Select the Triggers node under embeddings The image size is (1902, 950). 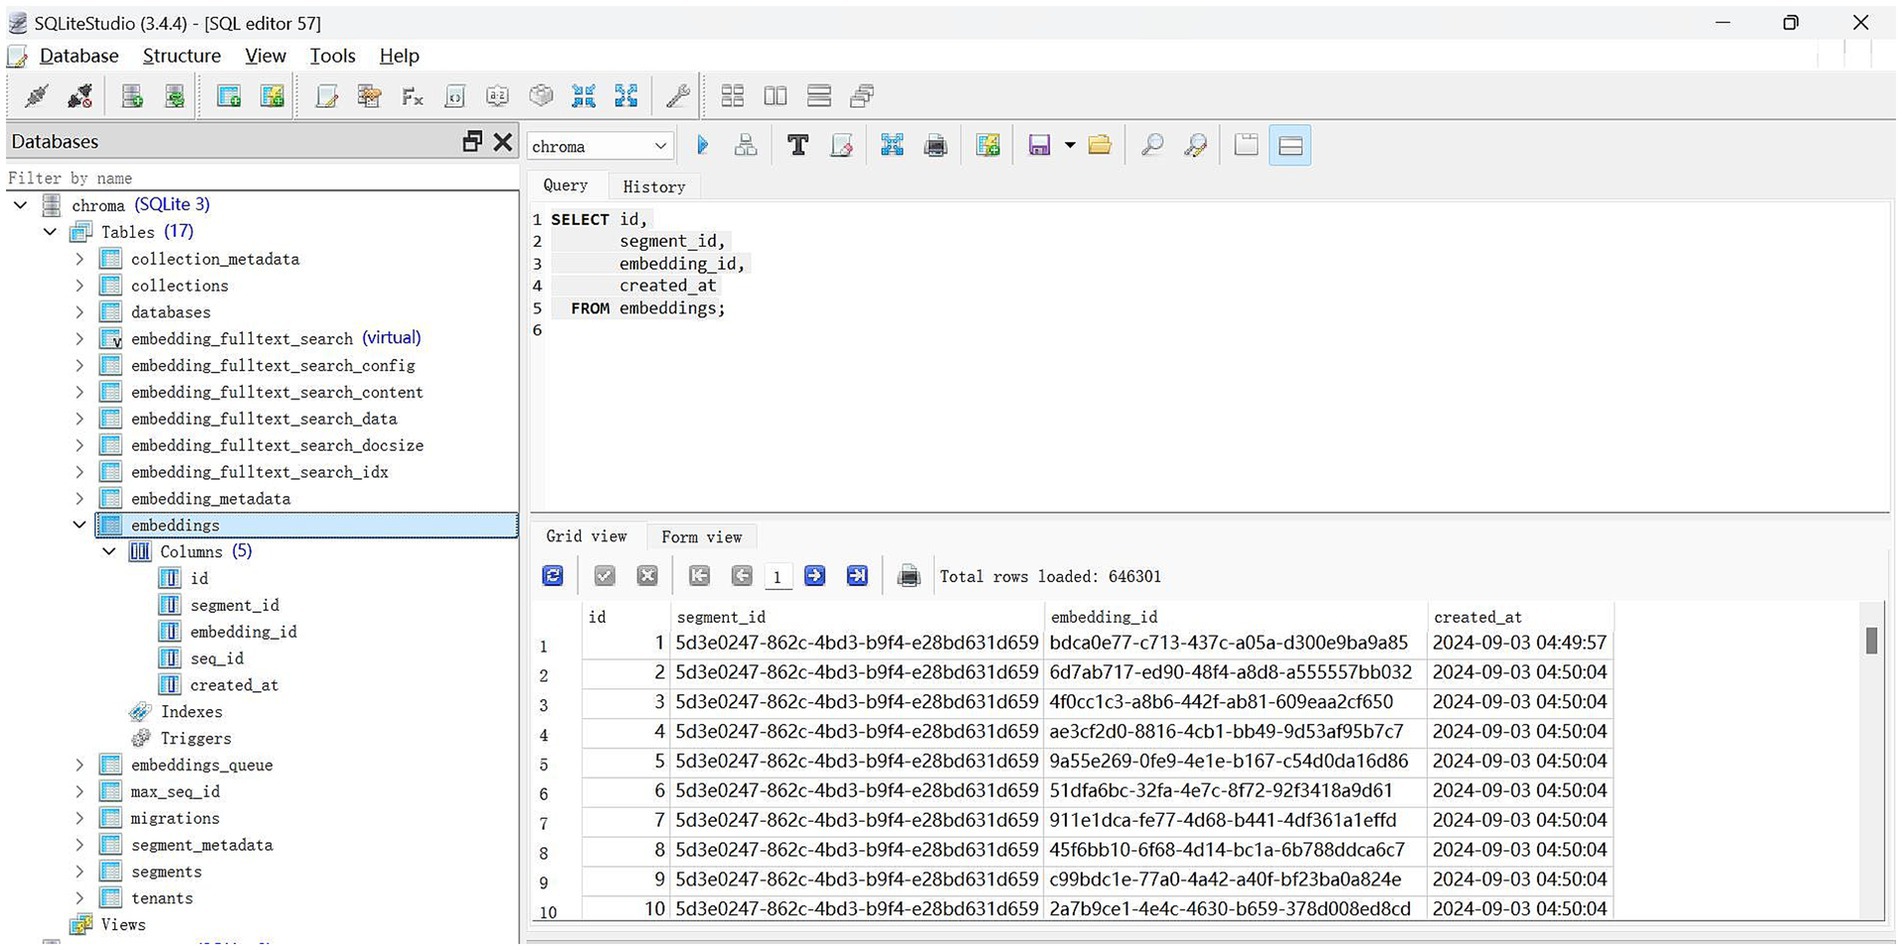pos(196,739)
